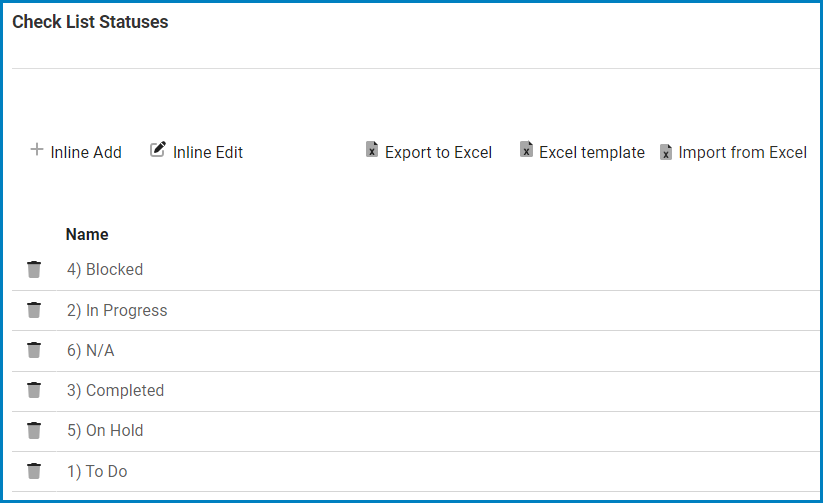The width and height of the screenshot is (823, 503).
Task: Delete the 1) To Do status
Action: [34, 471]
